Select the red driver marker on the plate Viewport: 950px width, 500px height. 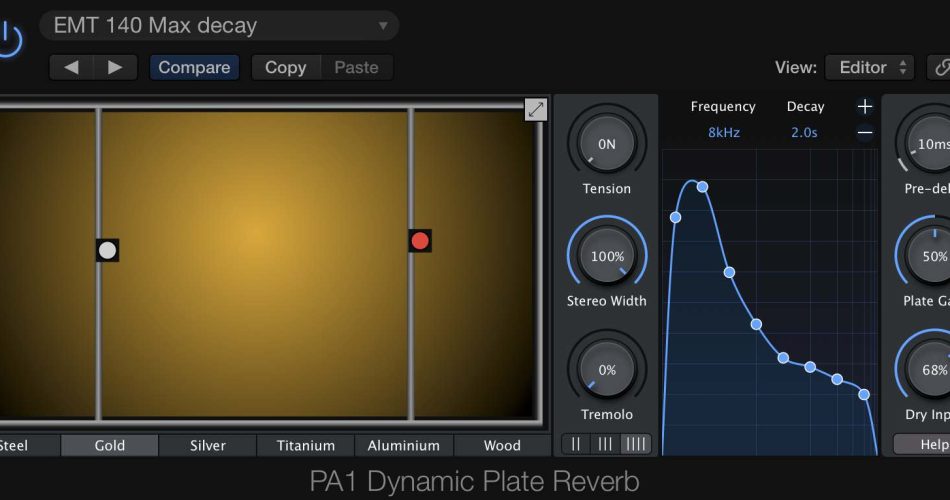click(x=420, y=241)
